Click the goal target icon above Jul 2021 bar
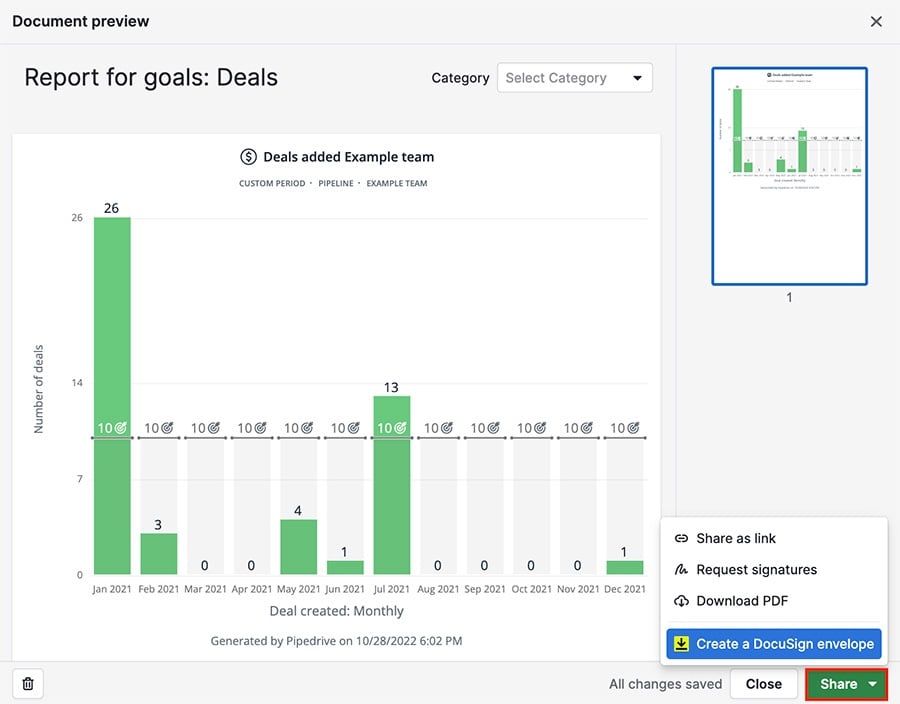 401,427
